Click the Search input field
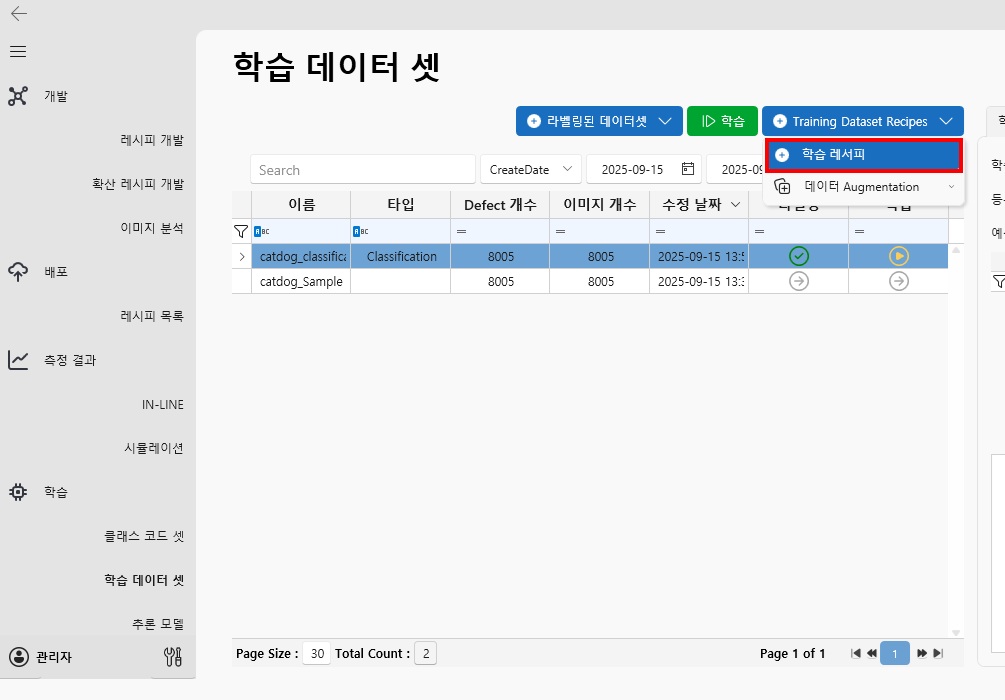This screenshot has width=1005, height=700. coord(362,170)
